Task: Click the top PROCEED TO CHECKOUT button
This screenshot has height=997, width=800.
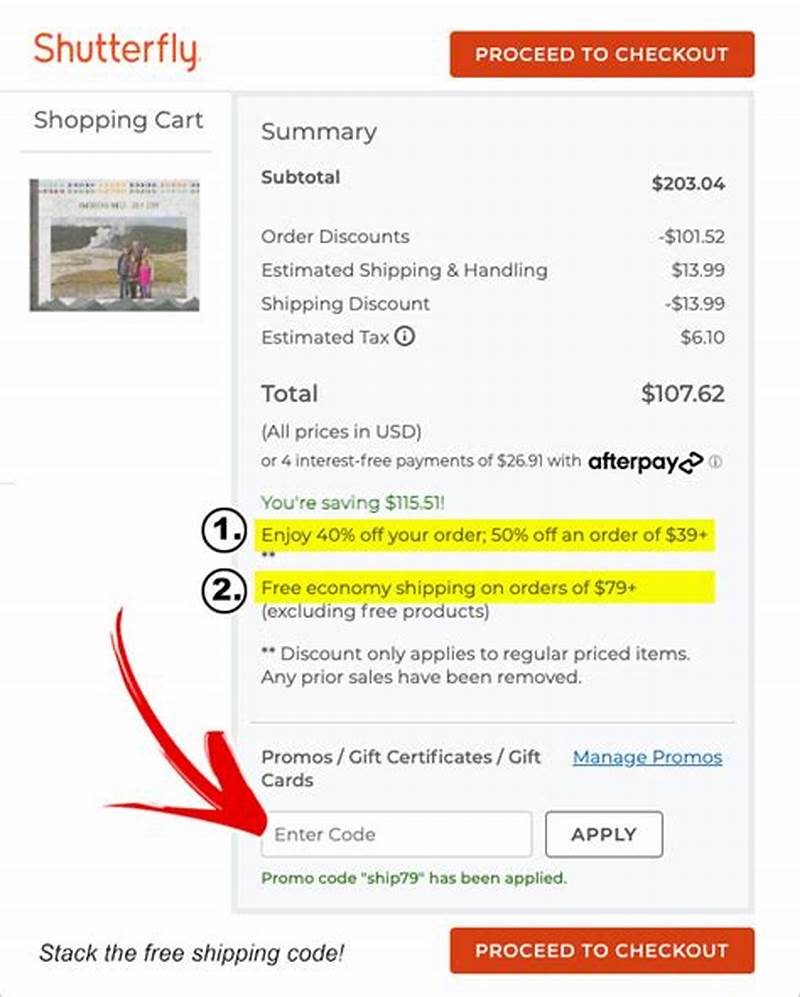Action: 602,55
